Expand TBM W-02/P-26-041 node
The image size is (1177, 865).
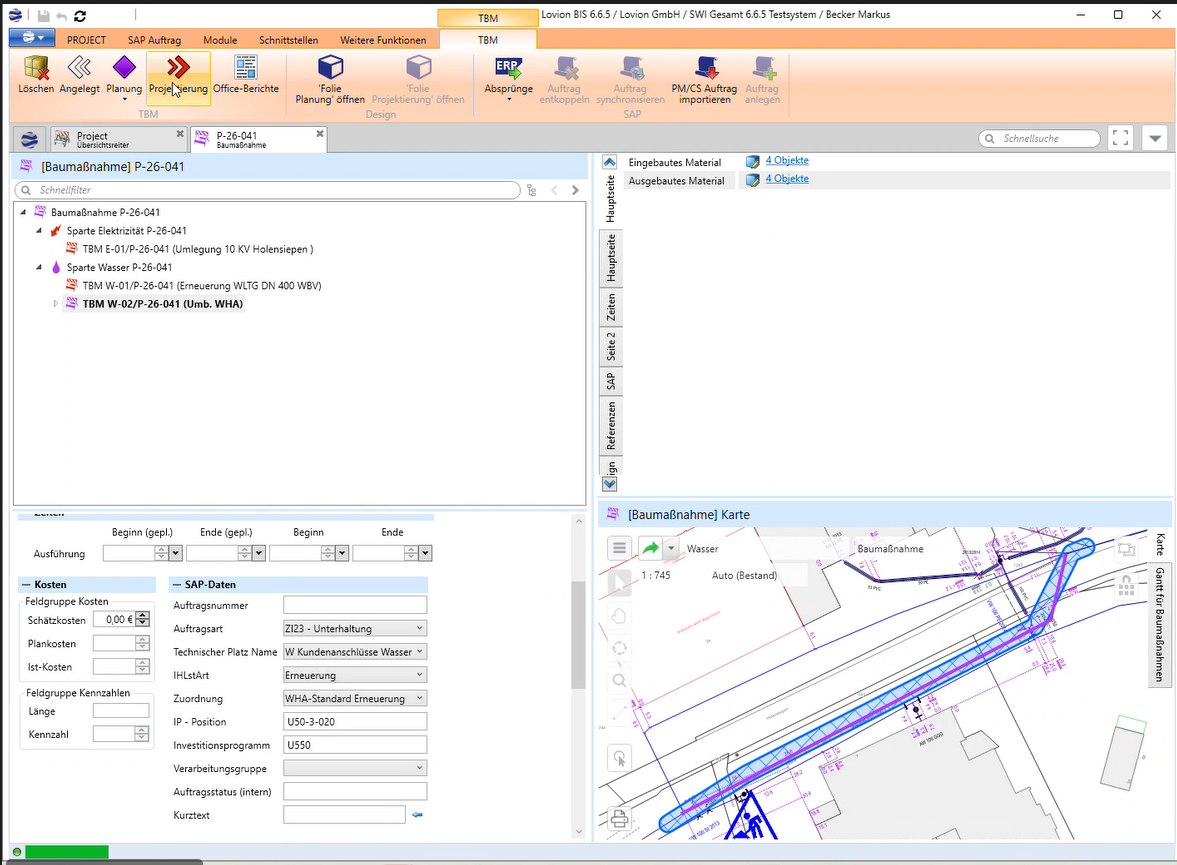point(55,304)
